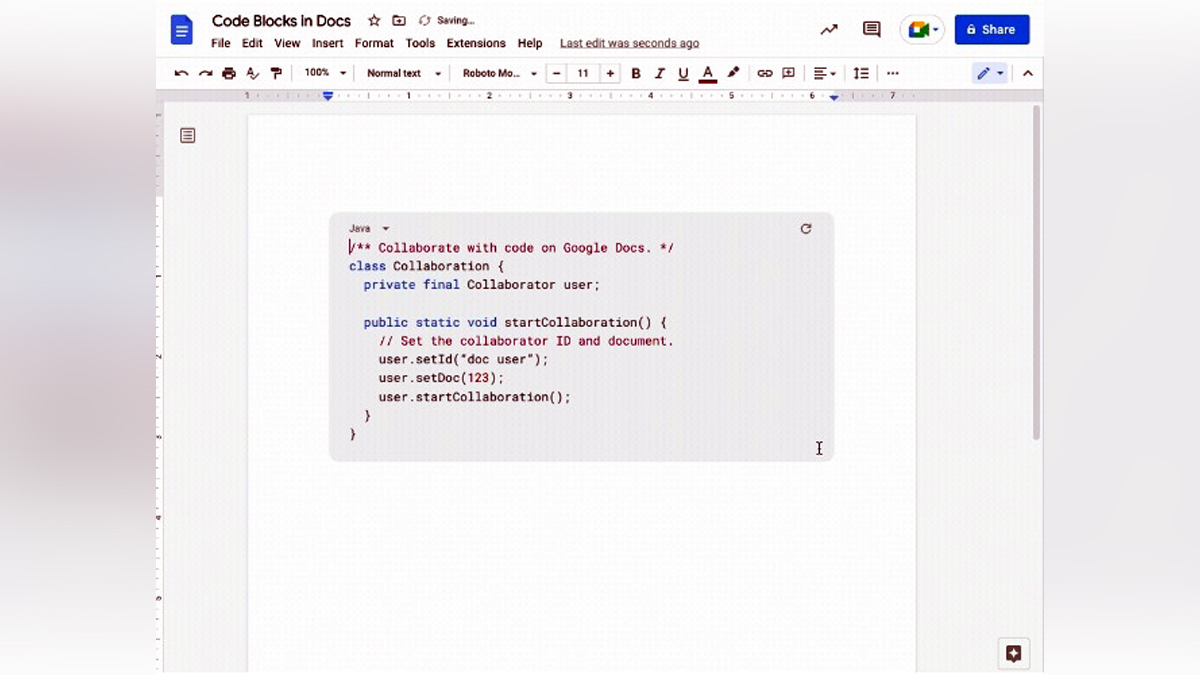The width and height of the screenshot is (1200, 675).
Task: Open the 'Last edit was seconds ago' link
Action: point(629,44)
